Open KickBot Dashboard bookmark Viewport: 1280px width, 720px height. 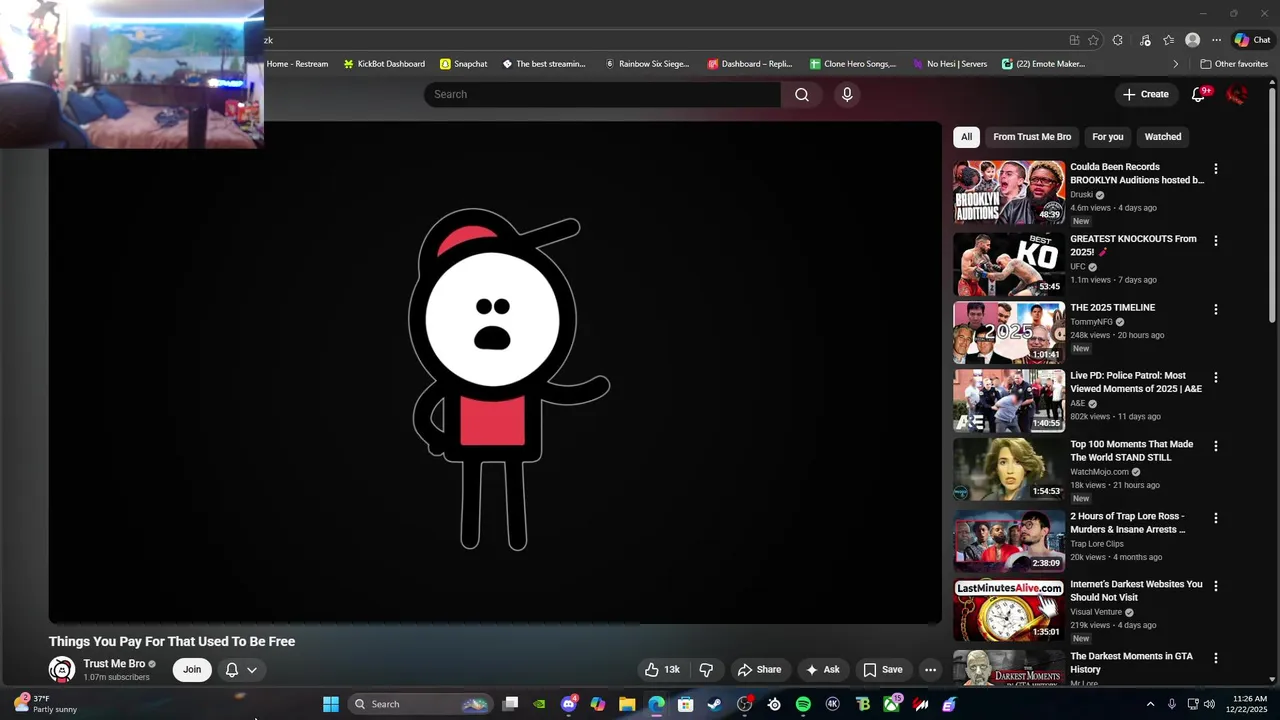[x=384, y=64]
